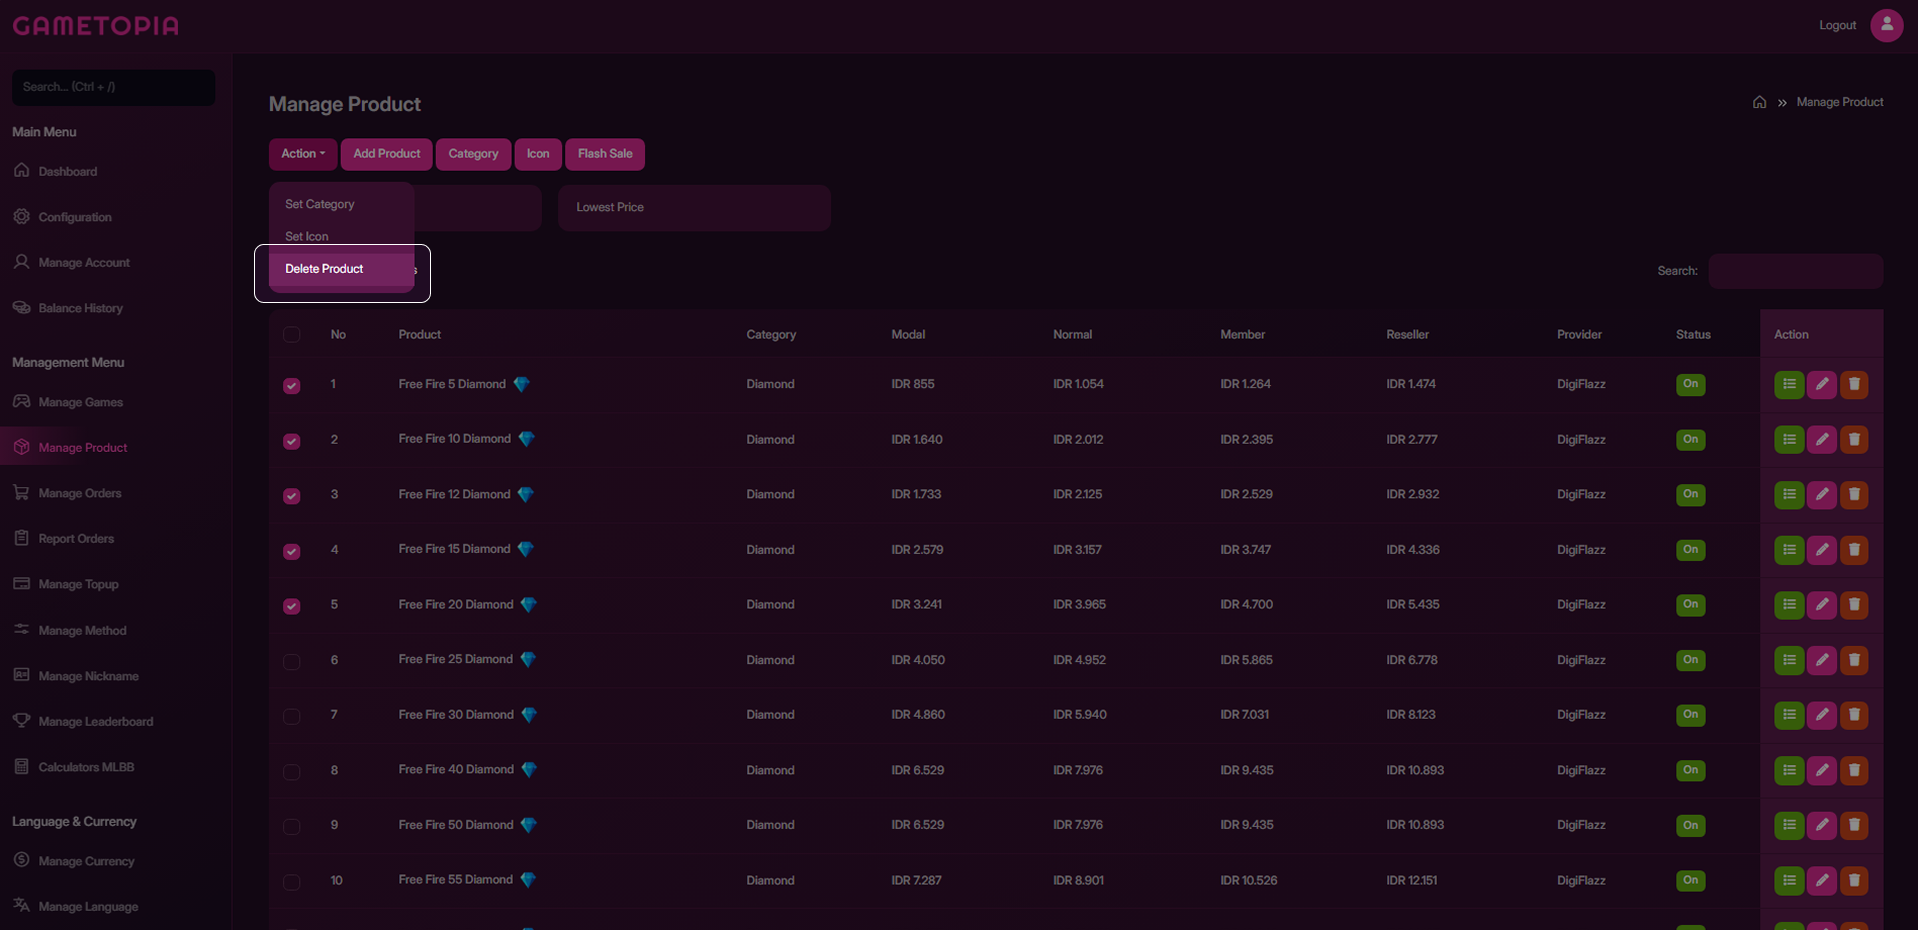
Task: Open the Flash Sale button
Action: click(x=605, y=154)
